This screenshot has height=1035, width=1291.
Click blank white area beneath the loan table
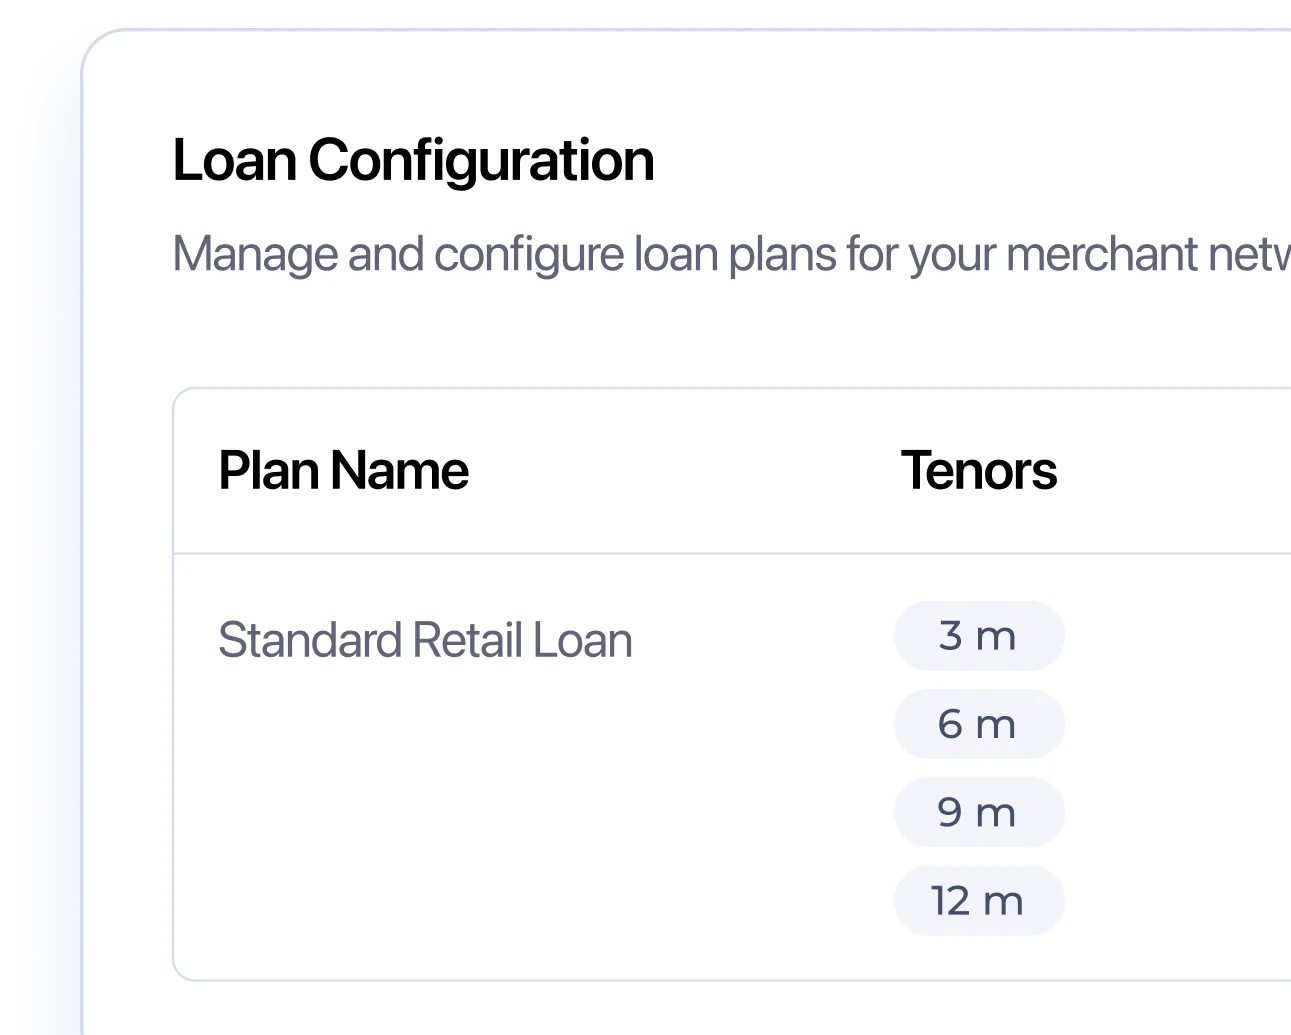pos(600,1010)
